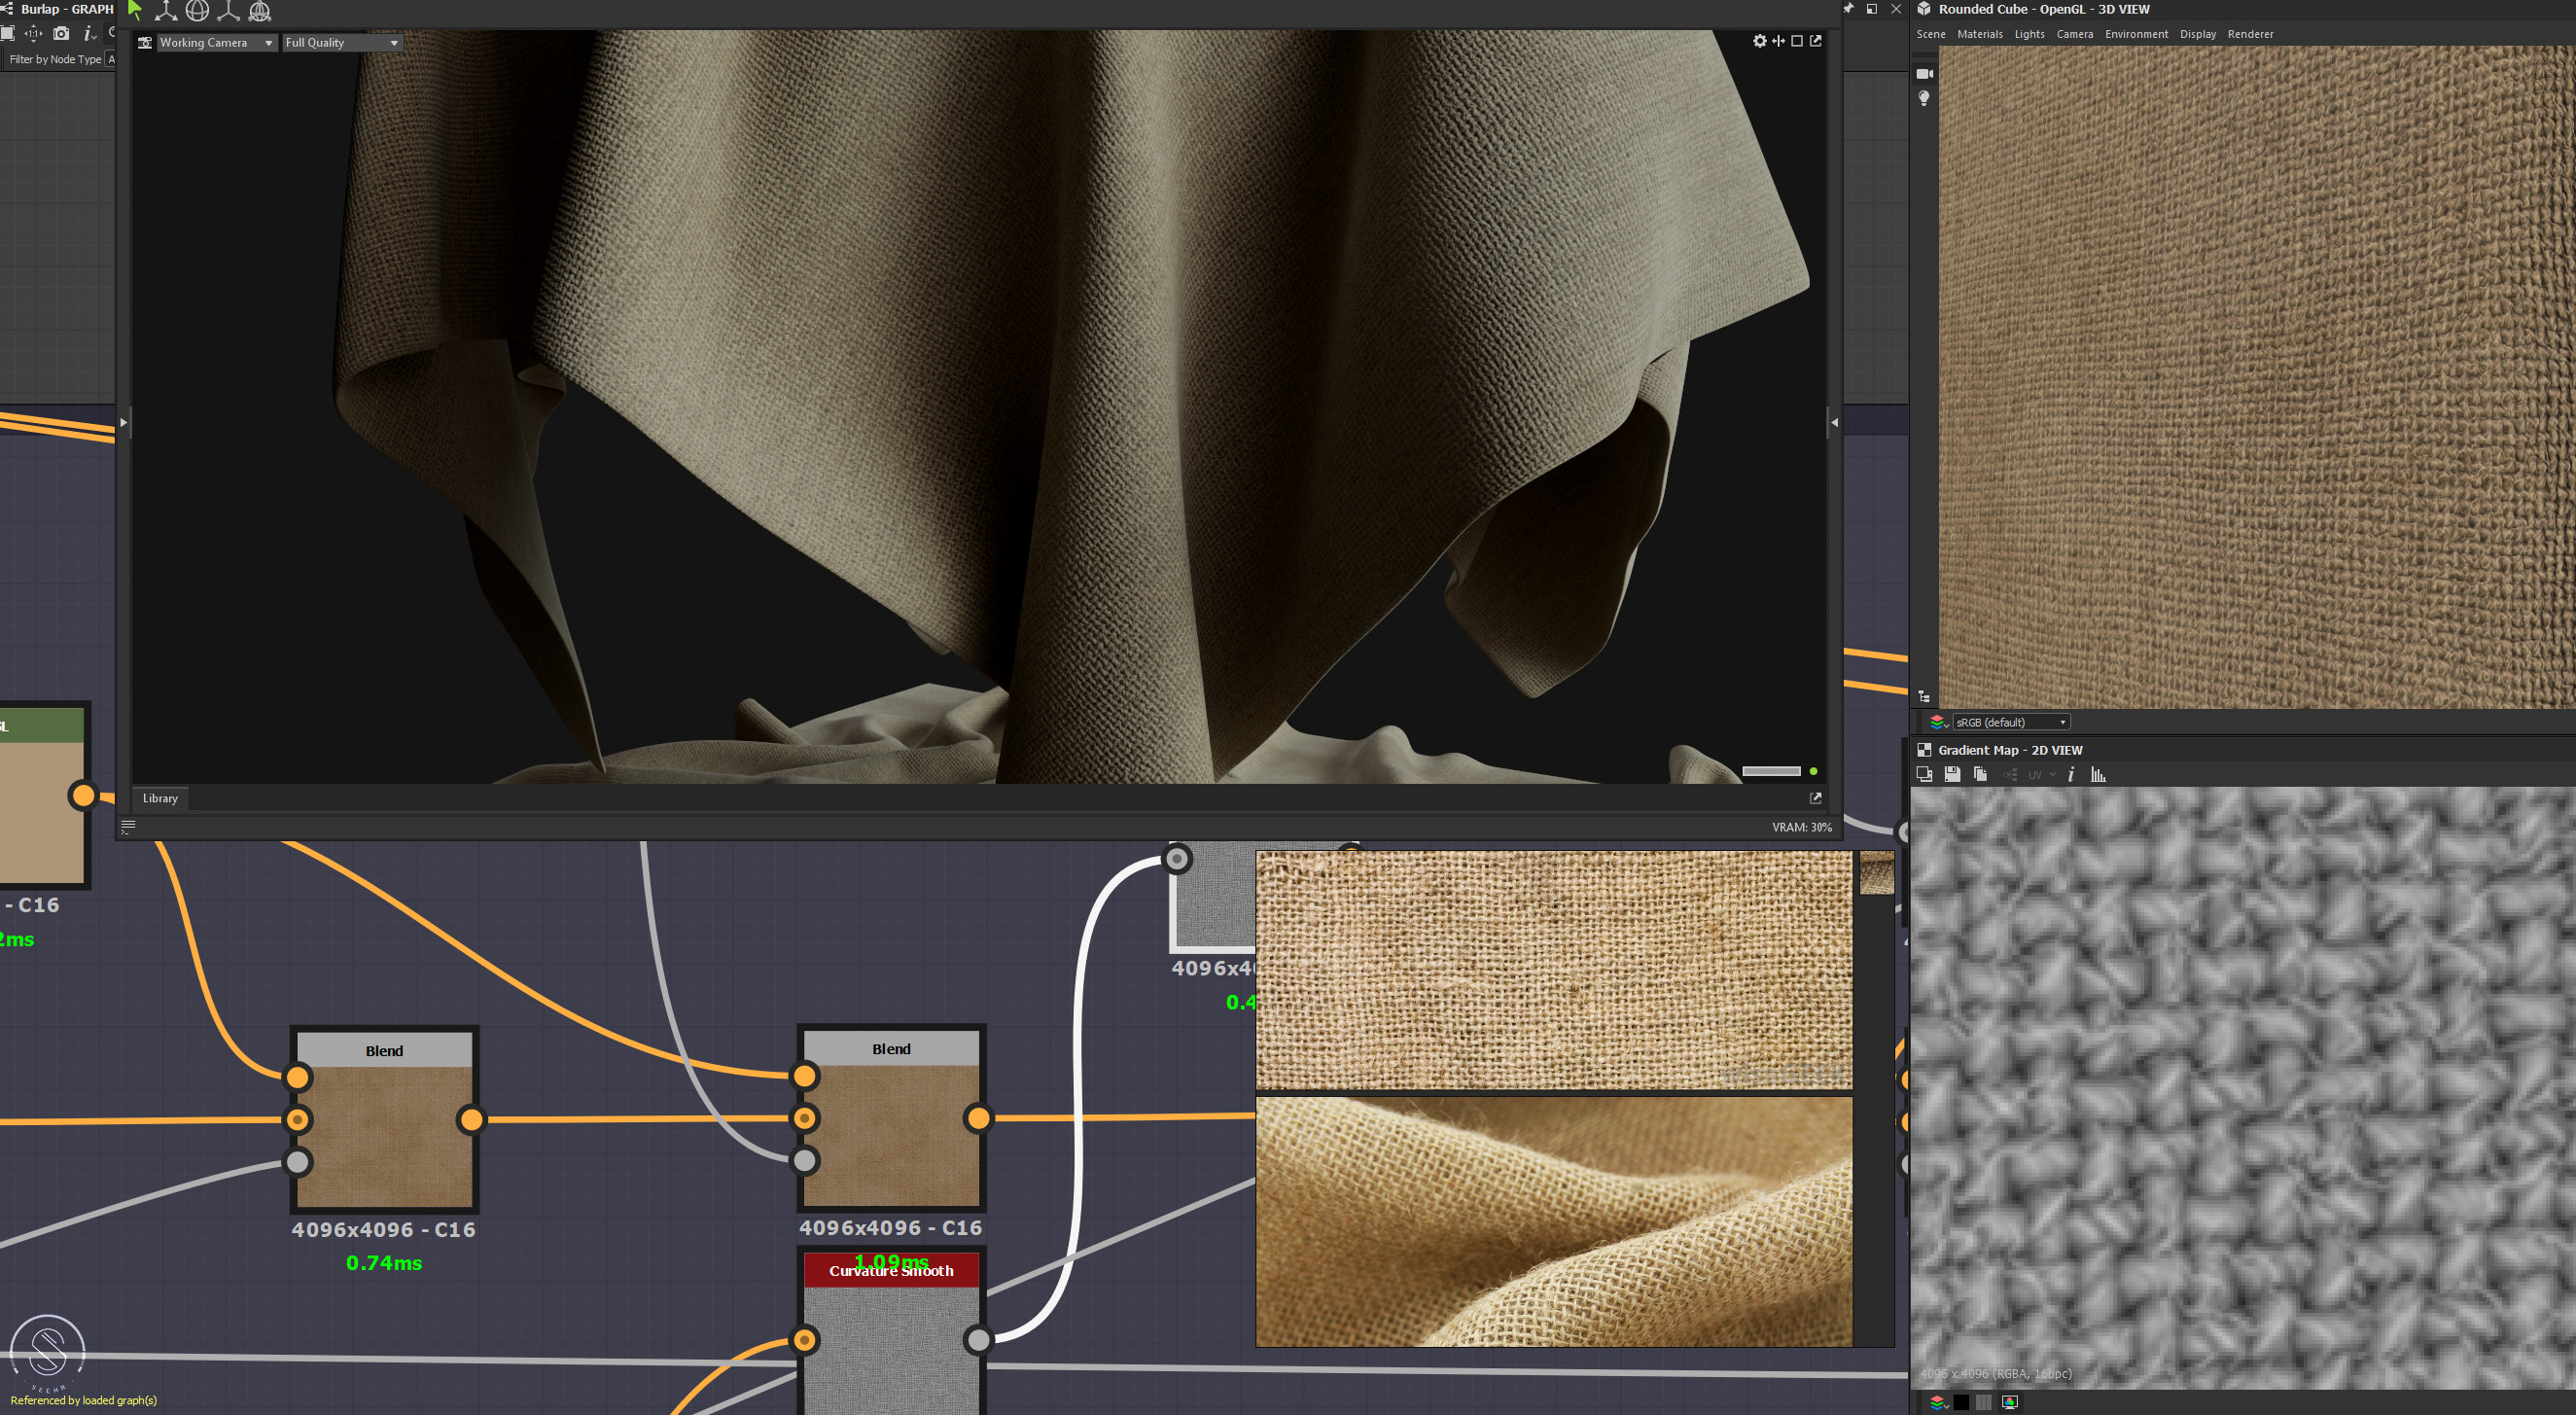Click the black swatch in 2D View bottom bar
The image size is (2576, 1415).
(x=1961, y=1402)
